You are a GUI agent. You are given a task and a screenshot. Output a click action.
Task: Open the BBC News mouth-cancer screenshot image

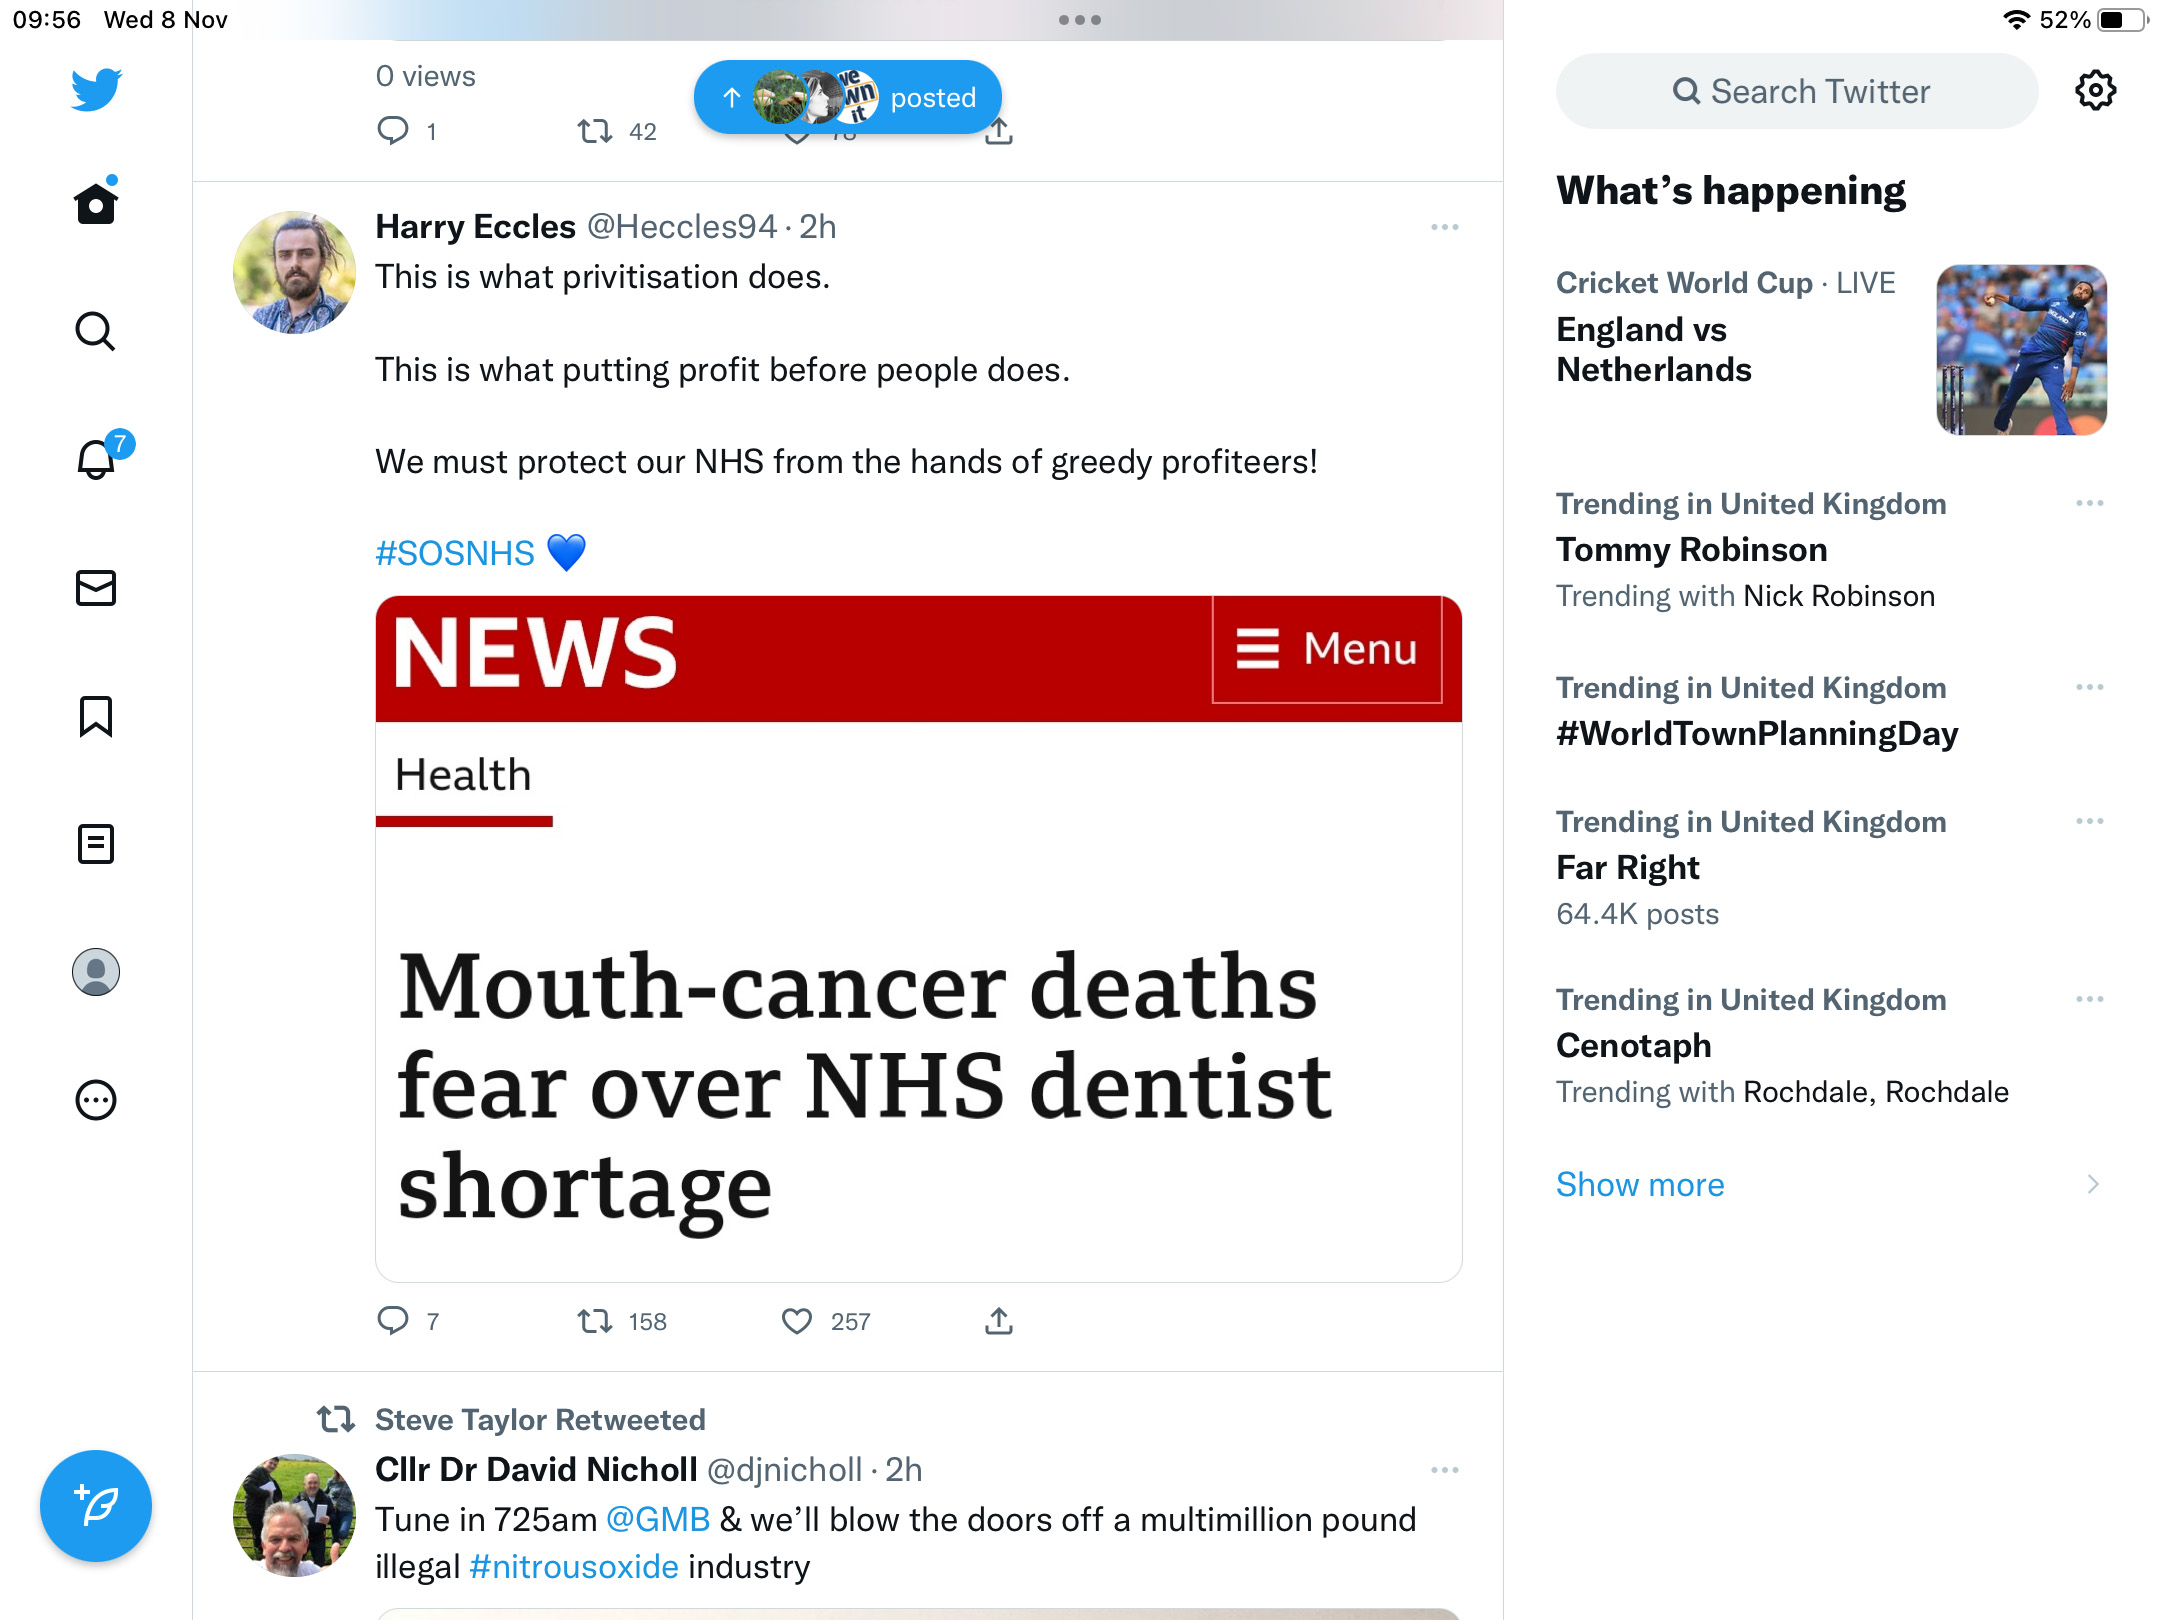pos(918,939)
